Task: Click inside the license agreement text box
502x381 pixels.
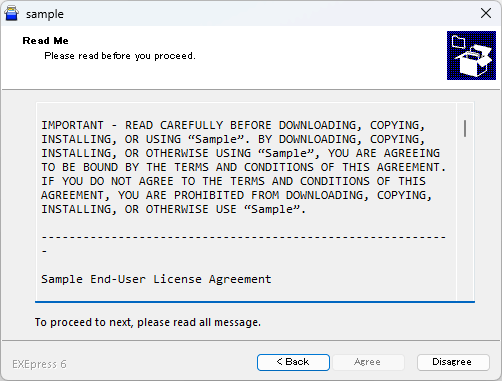Action: coord(247,202)
